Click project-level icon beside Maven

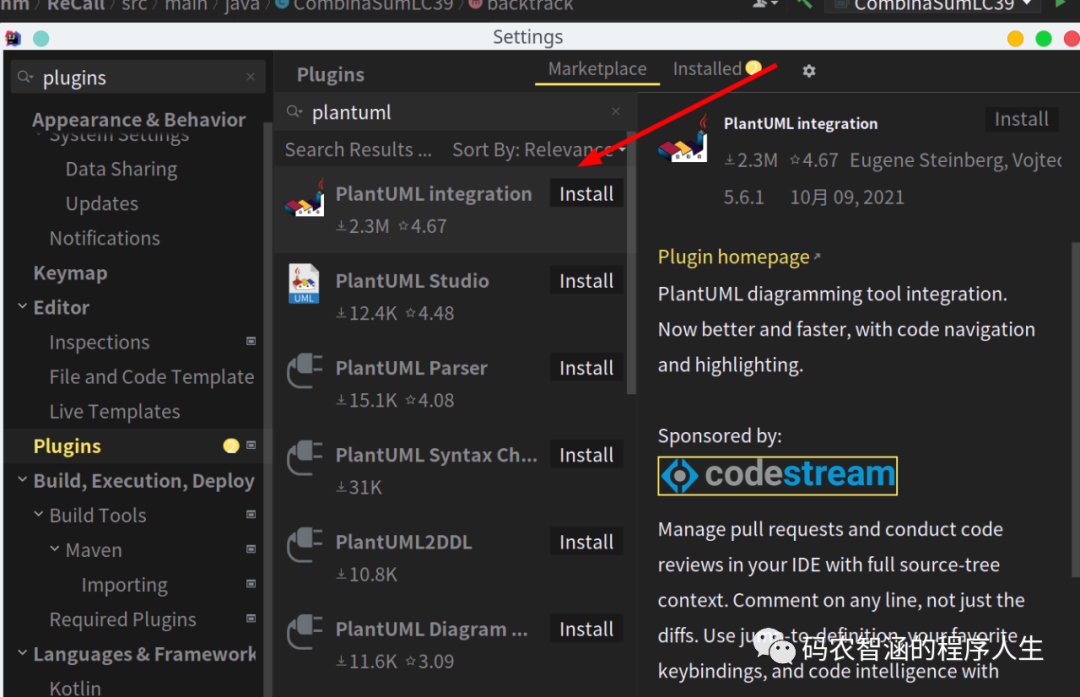pos(251,550)
